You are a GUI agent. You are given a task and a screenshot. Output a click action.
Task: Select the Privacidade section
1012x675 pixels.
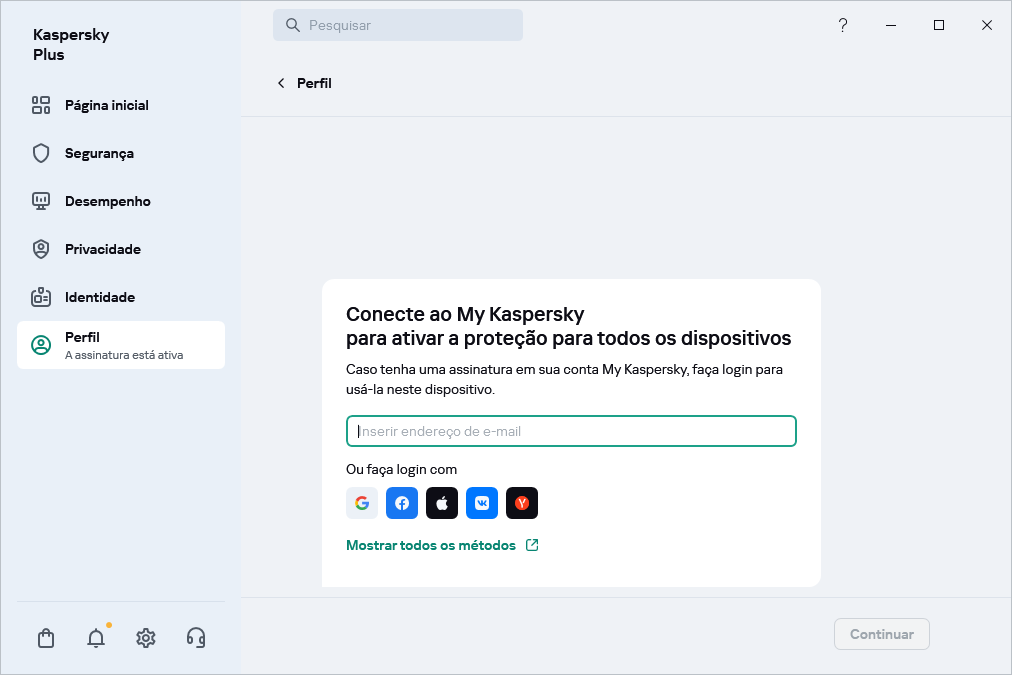pyautogui.click(x=104, y=249)
